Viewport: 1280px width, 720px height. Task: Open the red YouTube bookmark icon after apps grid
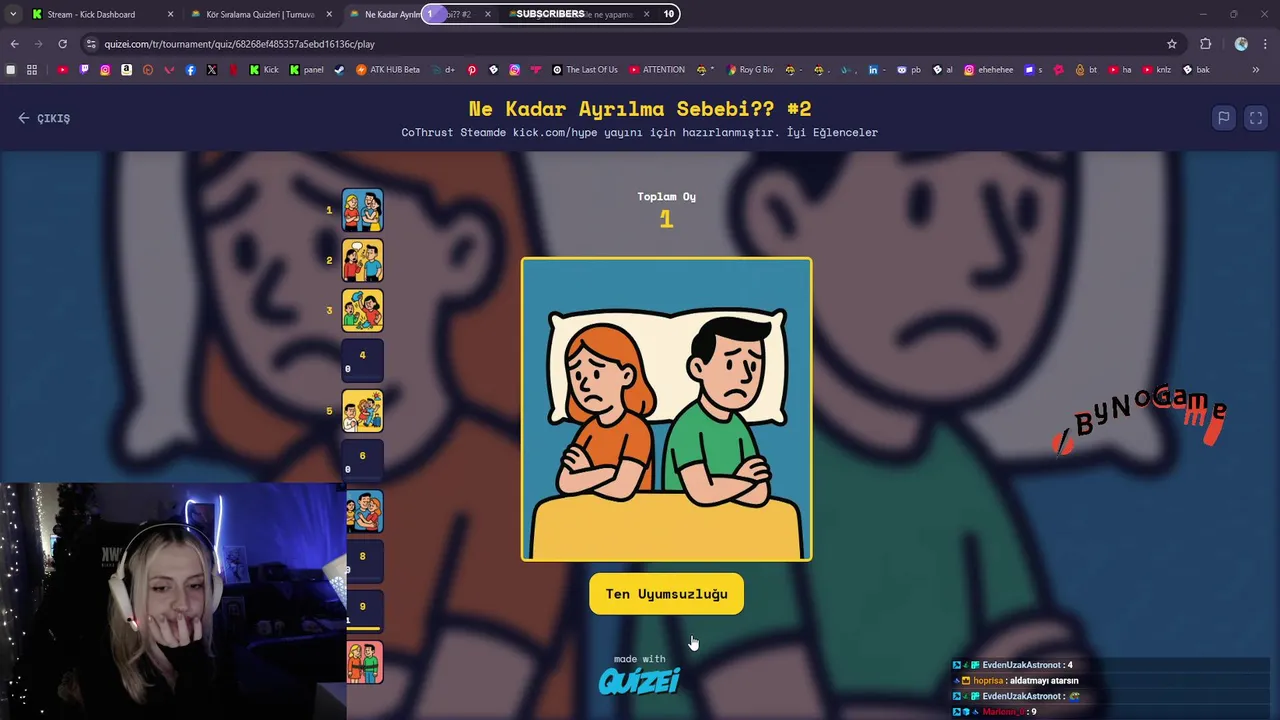[x=62, y=70]
